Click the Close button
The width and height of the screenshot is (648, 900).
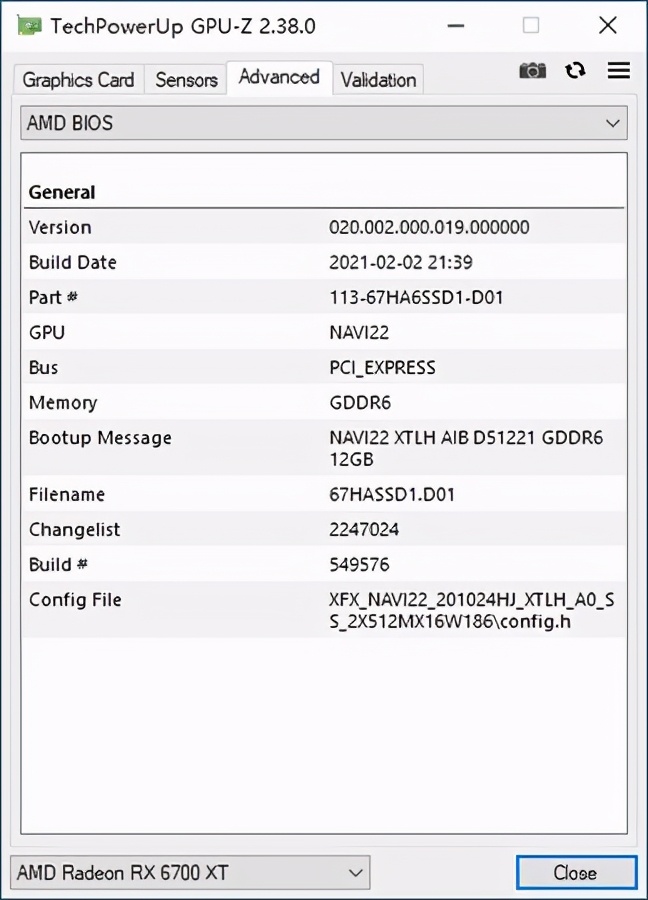(576, 873)
